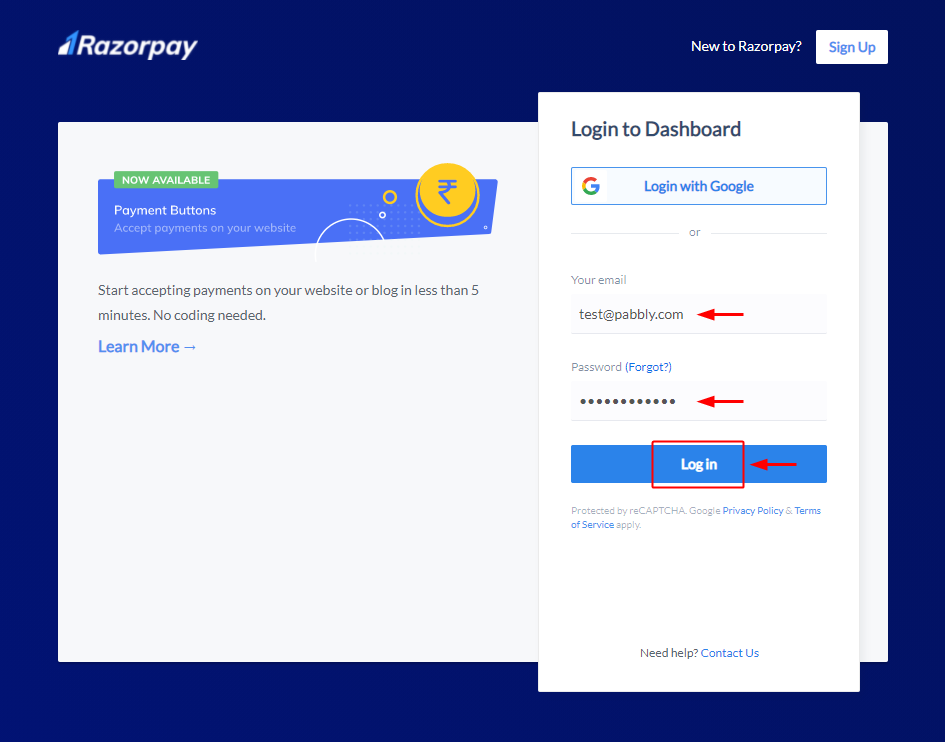Click the NOW AVAILABLE badge
Screen dimensions: 945x742
pyautogui.click(x=166, y=180)
